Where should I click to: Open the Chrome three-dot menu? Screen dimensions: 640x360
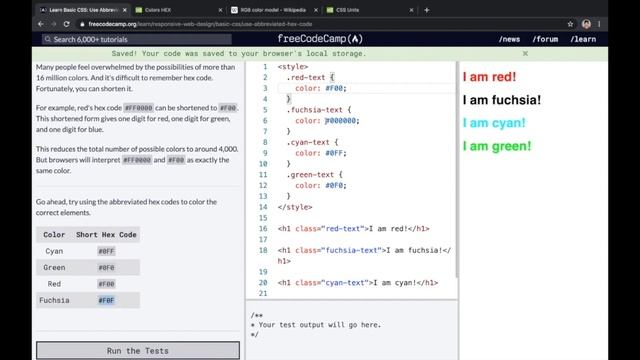(x=599, y=24)
